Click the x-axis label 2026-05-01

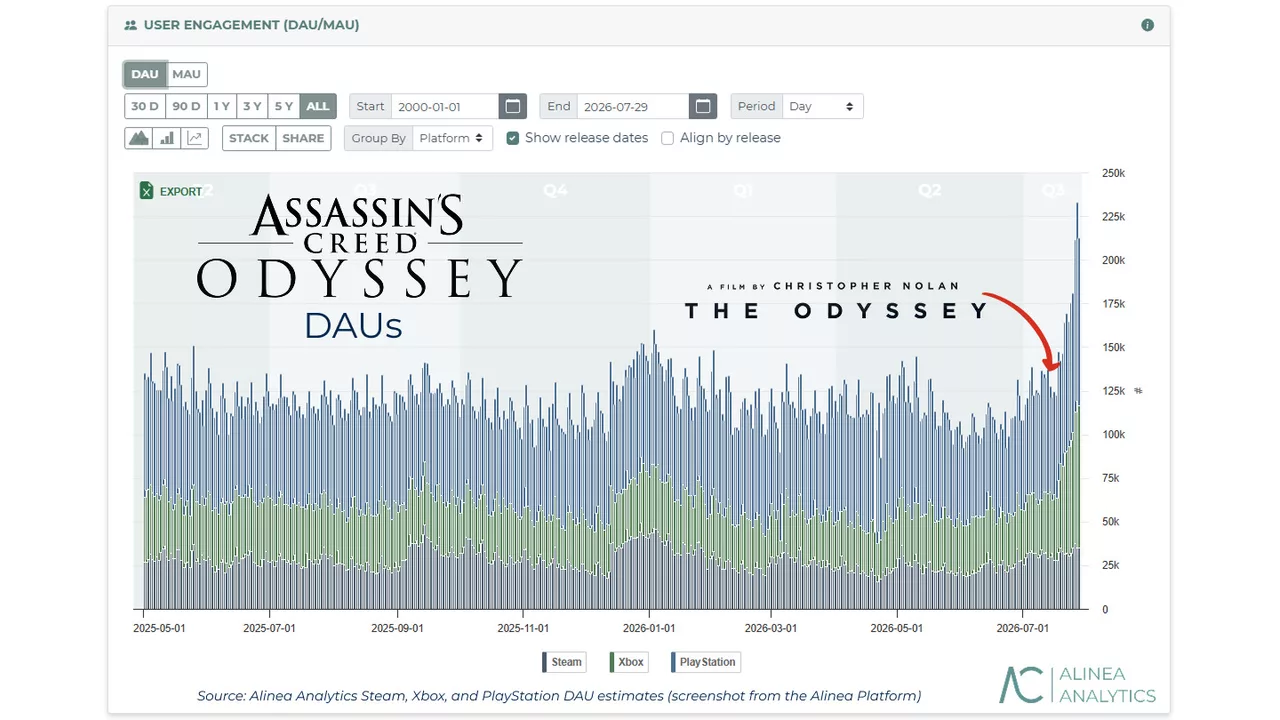pyautogui.click(x=897, y=629)
